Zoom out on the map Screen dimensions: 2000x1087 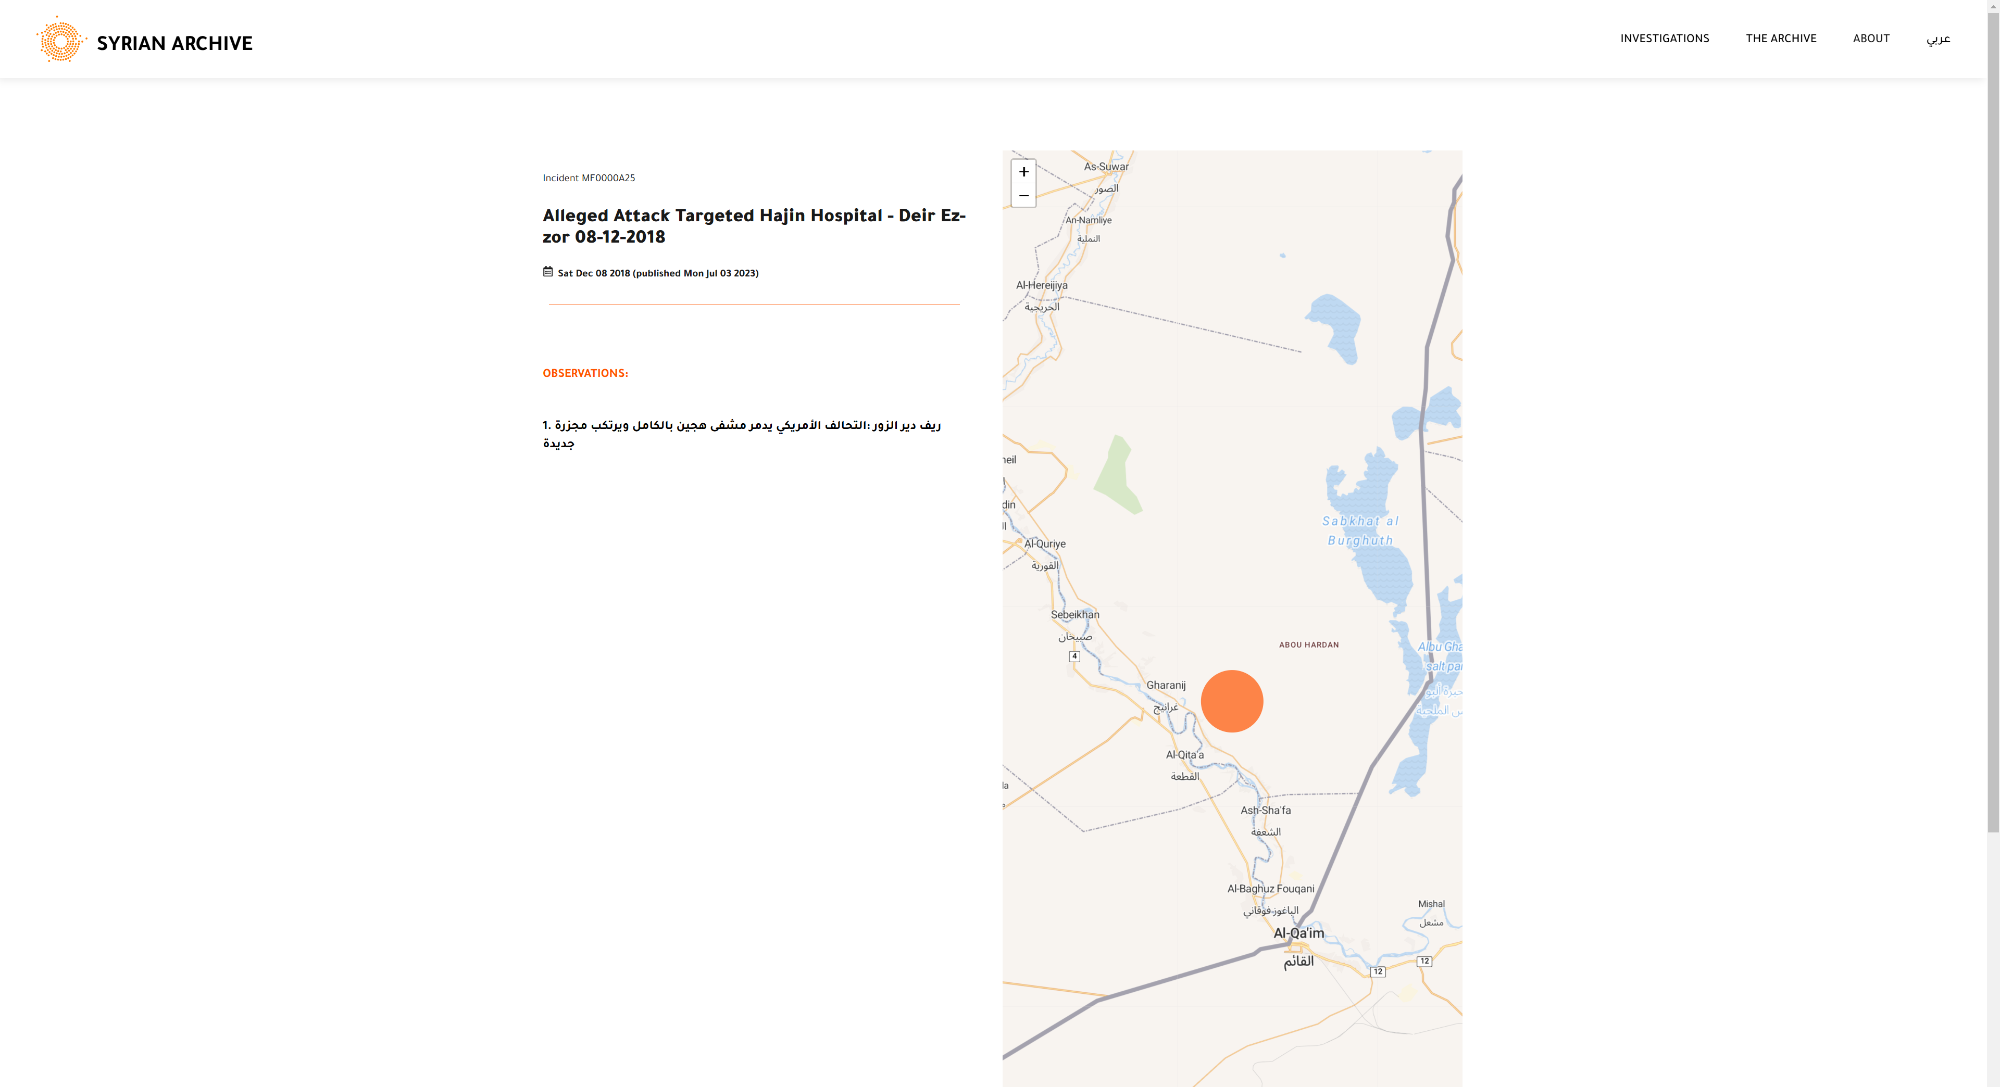1023,196
